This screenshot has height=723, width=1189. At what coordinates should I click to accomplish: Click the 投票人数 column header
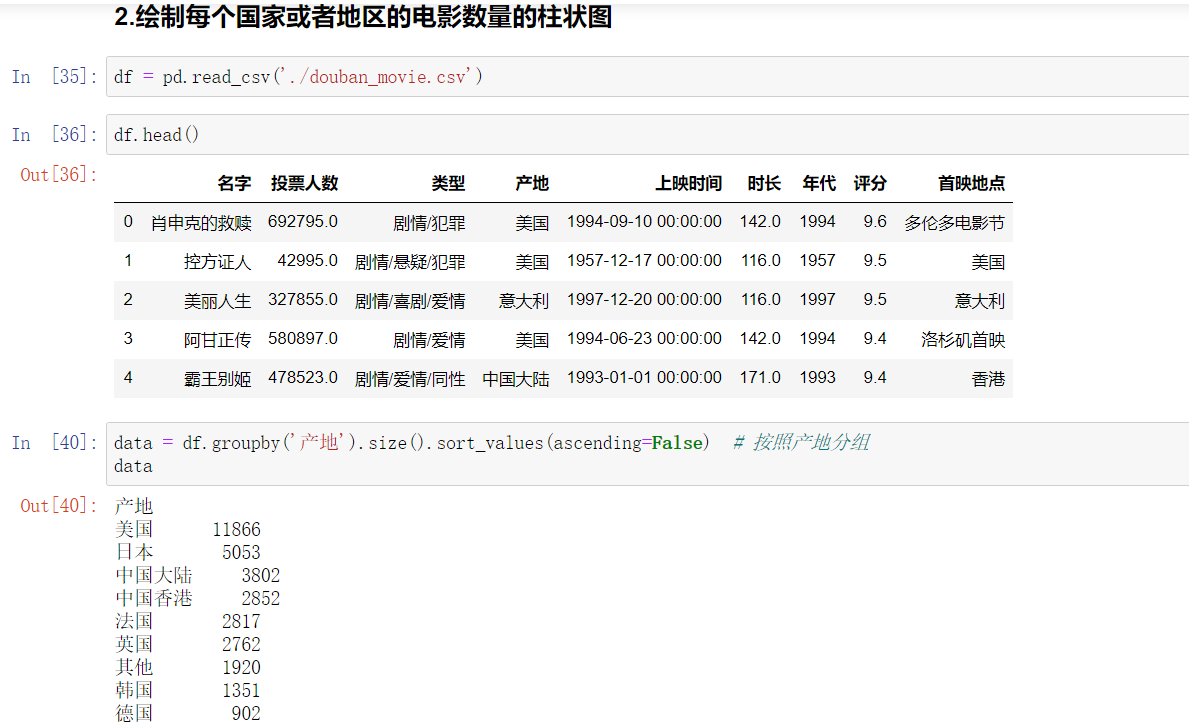pos(304,183)
